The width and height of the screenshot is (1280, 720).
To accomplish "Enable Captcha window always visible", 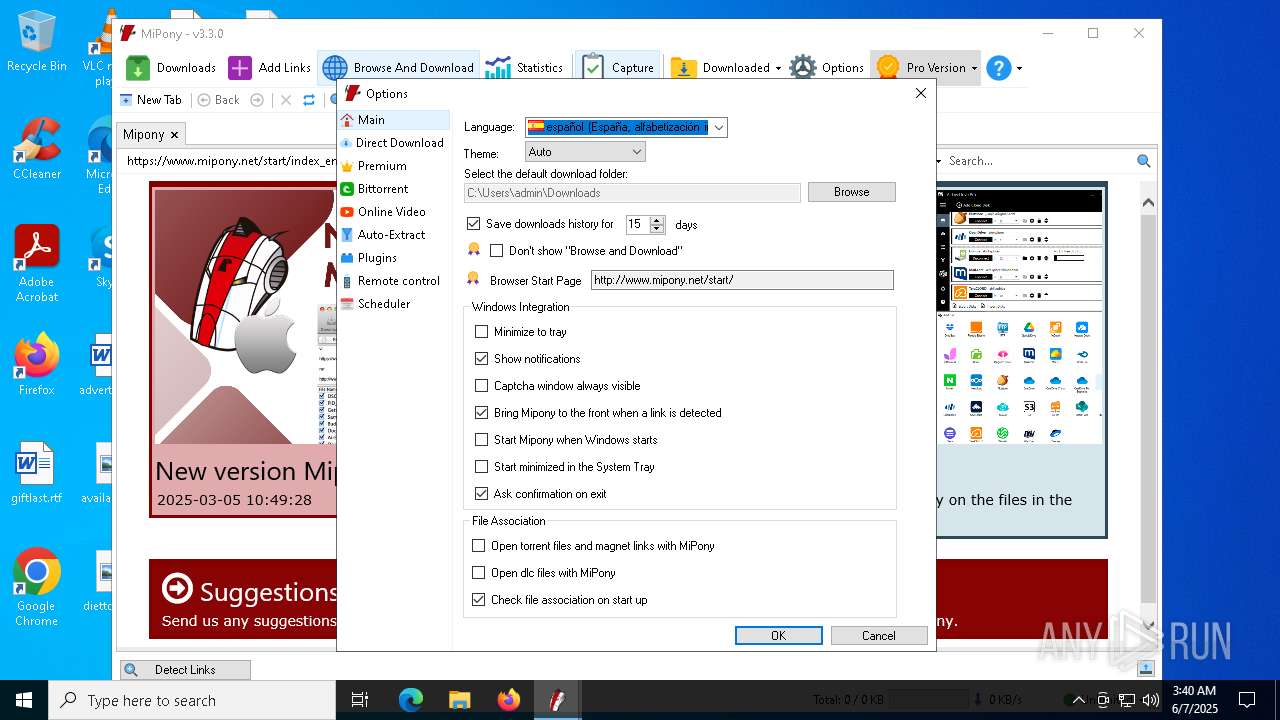I will click(x=482, y=386).
